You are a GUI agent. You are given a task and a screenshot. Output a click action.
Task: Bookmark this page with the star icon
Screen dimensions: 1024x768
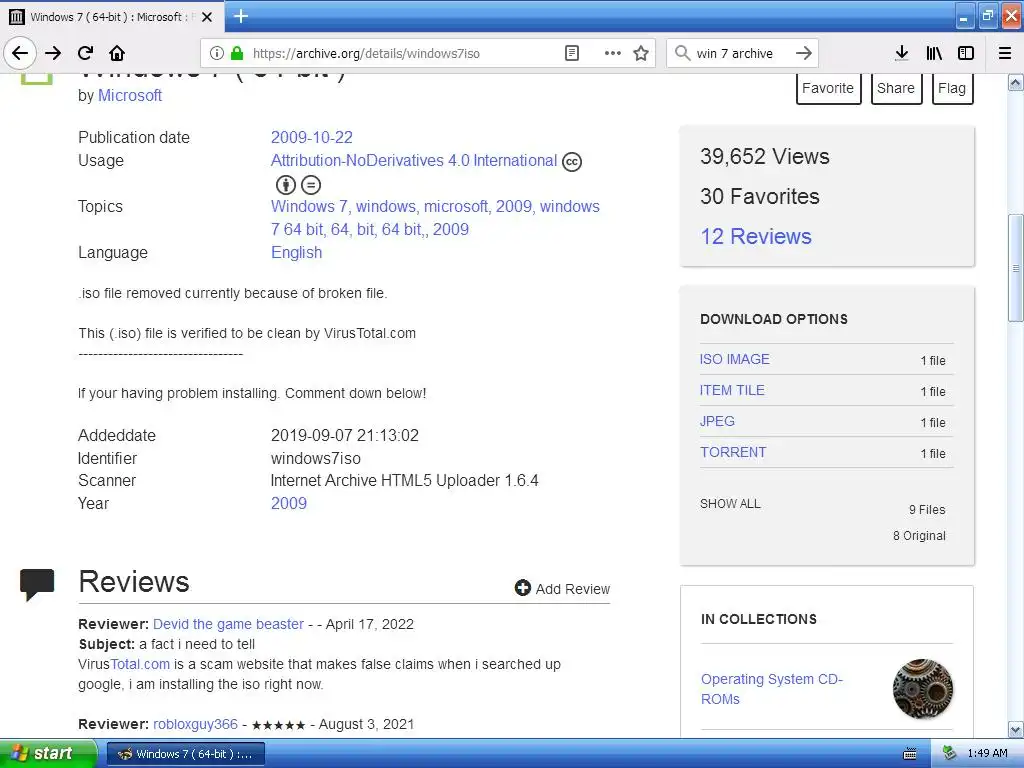coord(641,53)
